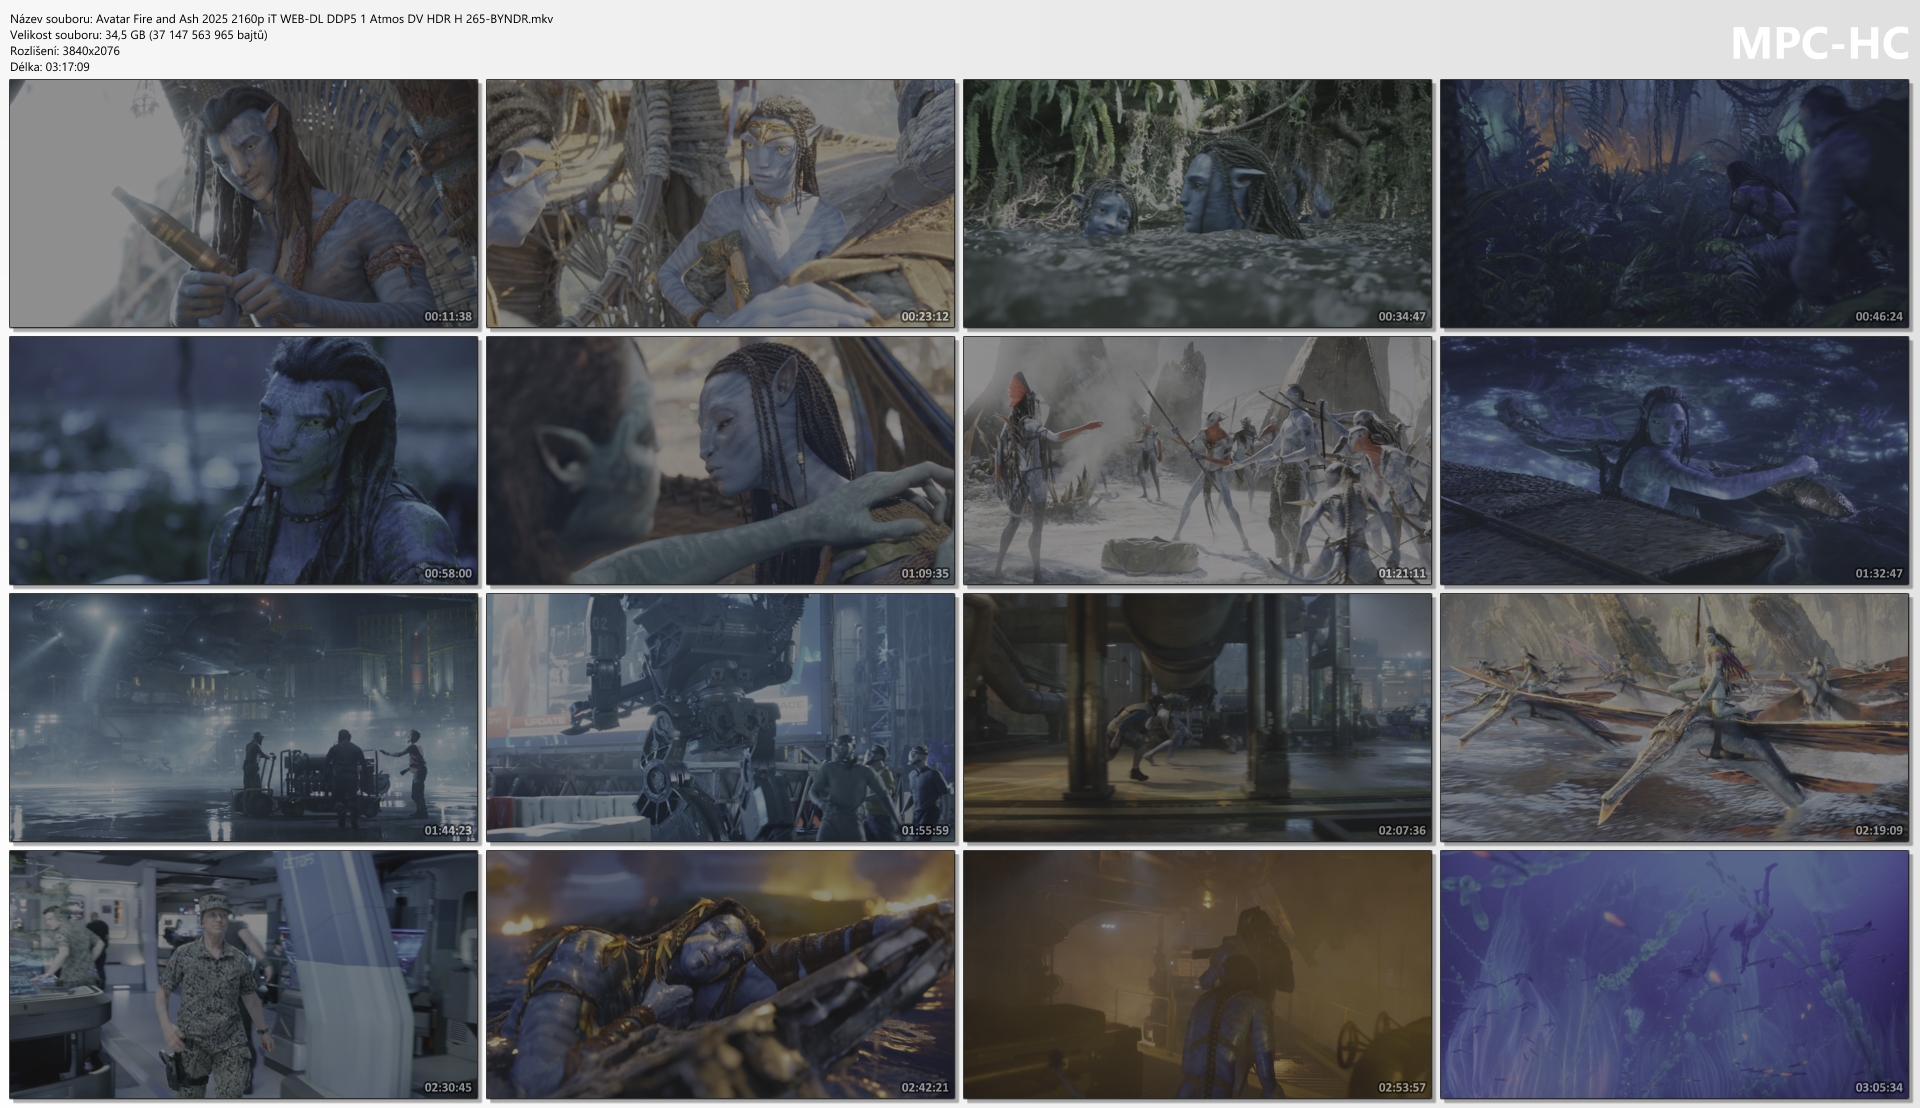Select the close-up face thumbnail at 00:58:00
The width and height of the screenshot is (1920, 1108).
243,460
